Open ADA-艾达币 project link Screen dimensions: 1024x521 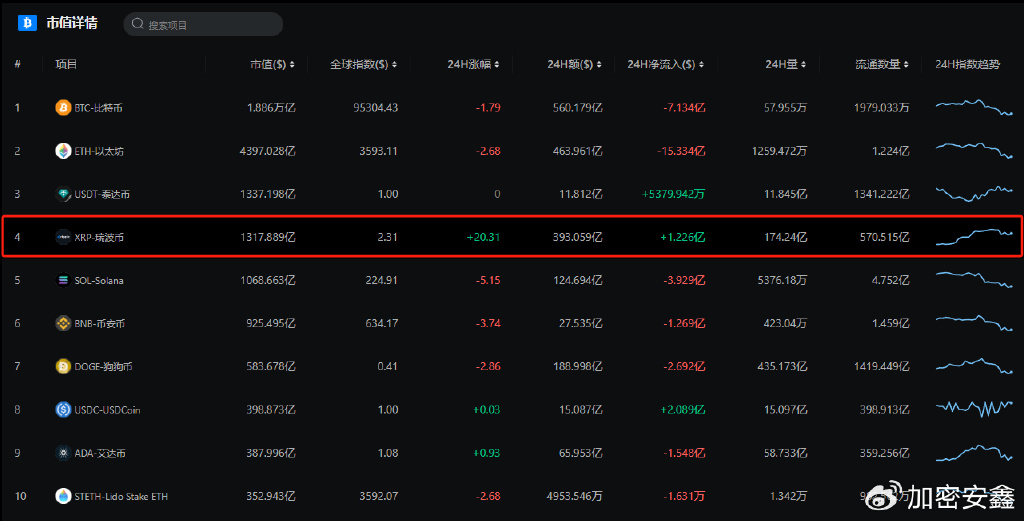click(x=100, y=452)
